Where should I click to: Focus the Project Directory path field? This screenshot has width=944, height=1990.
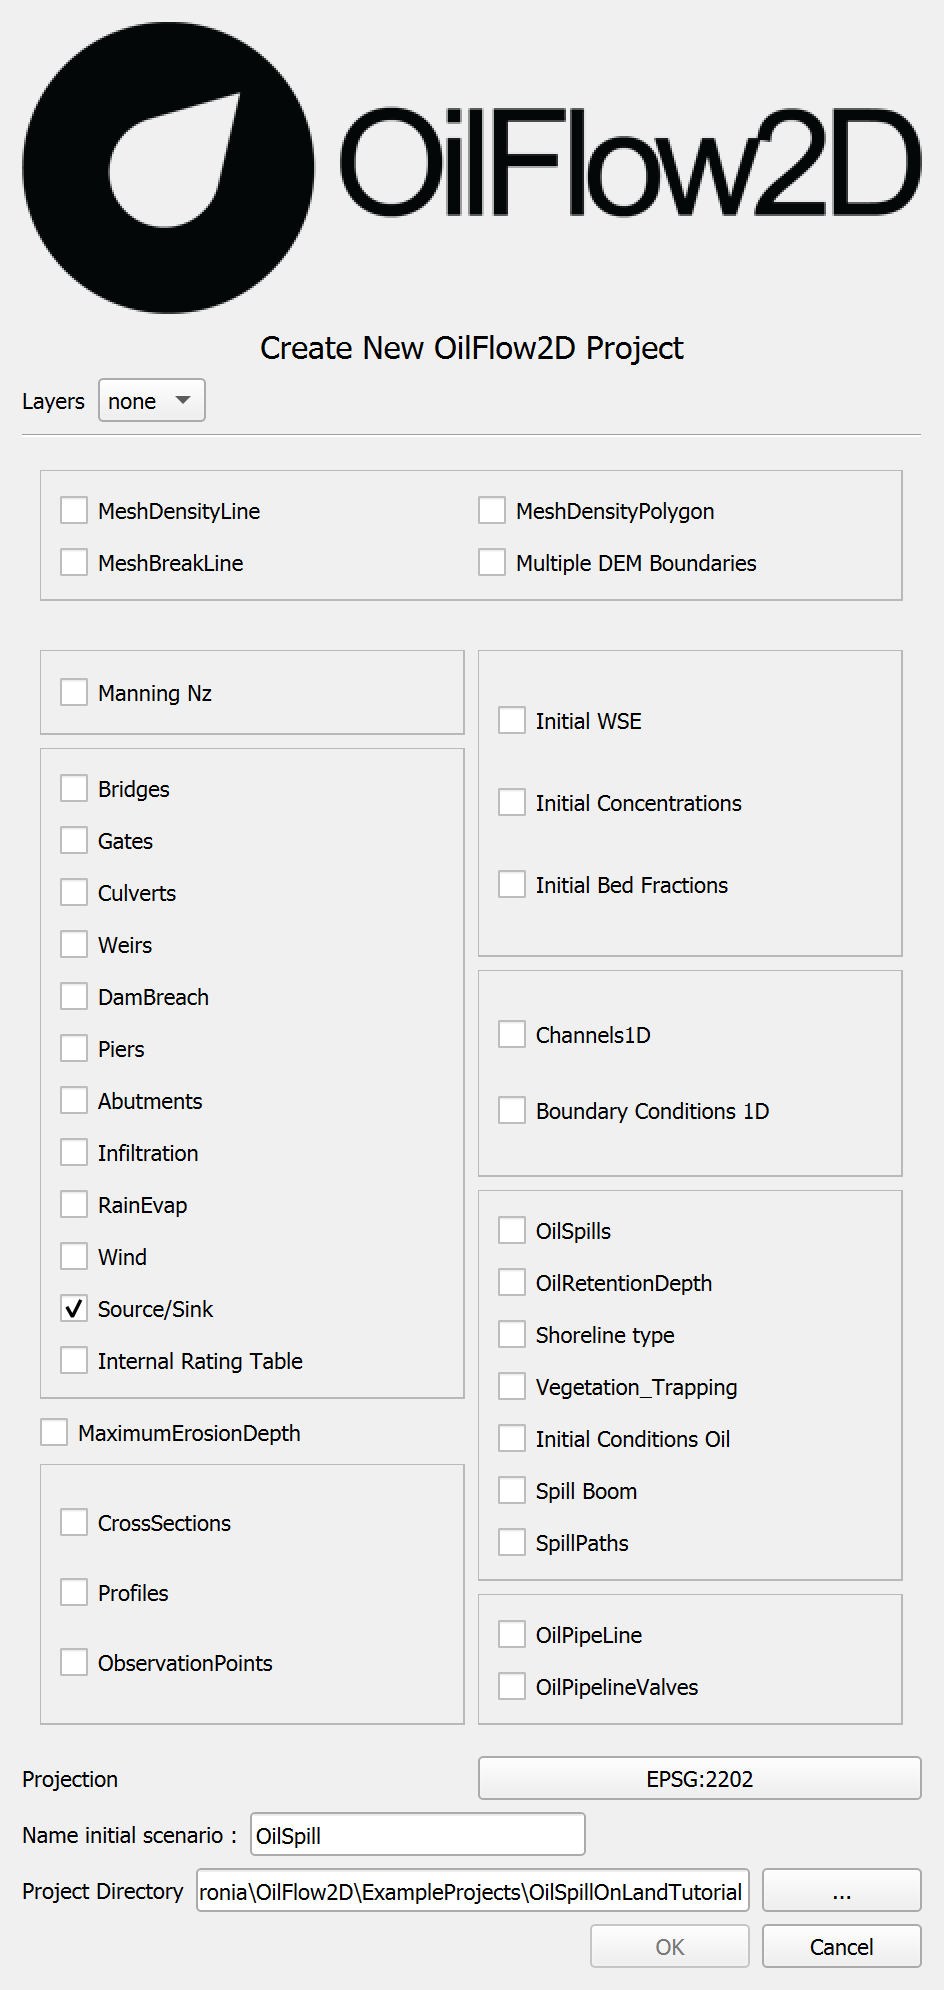click(473, 1890)
